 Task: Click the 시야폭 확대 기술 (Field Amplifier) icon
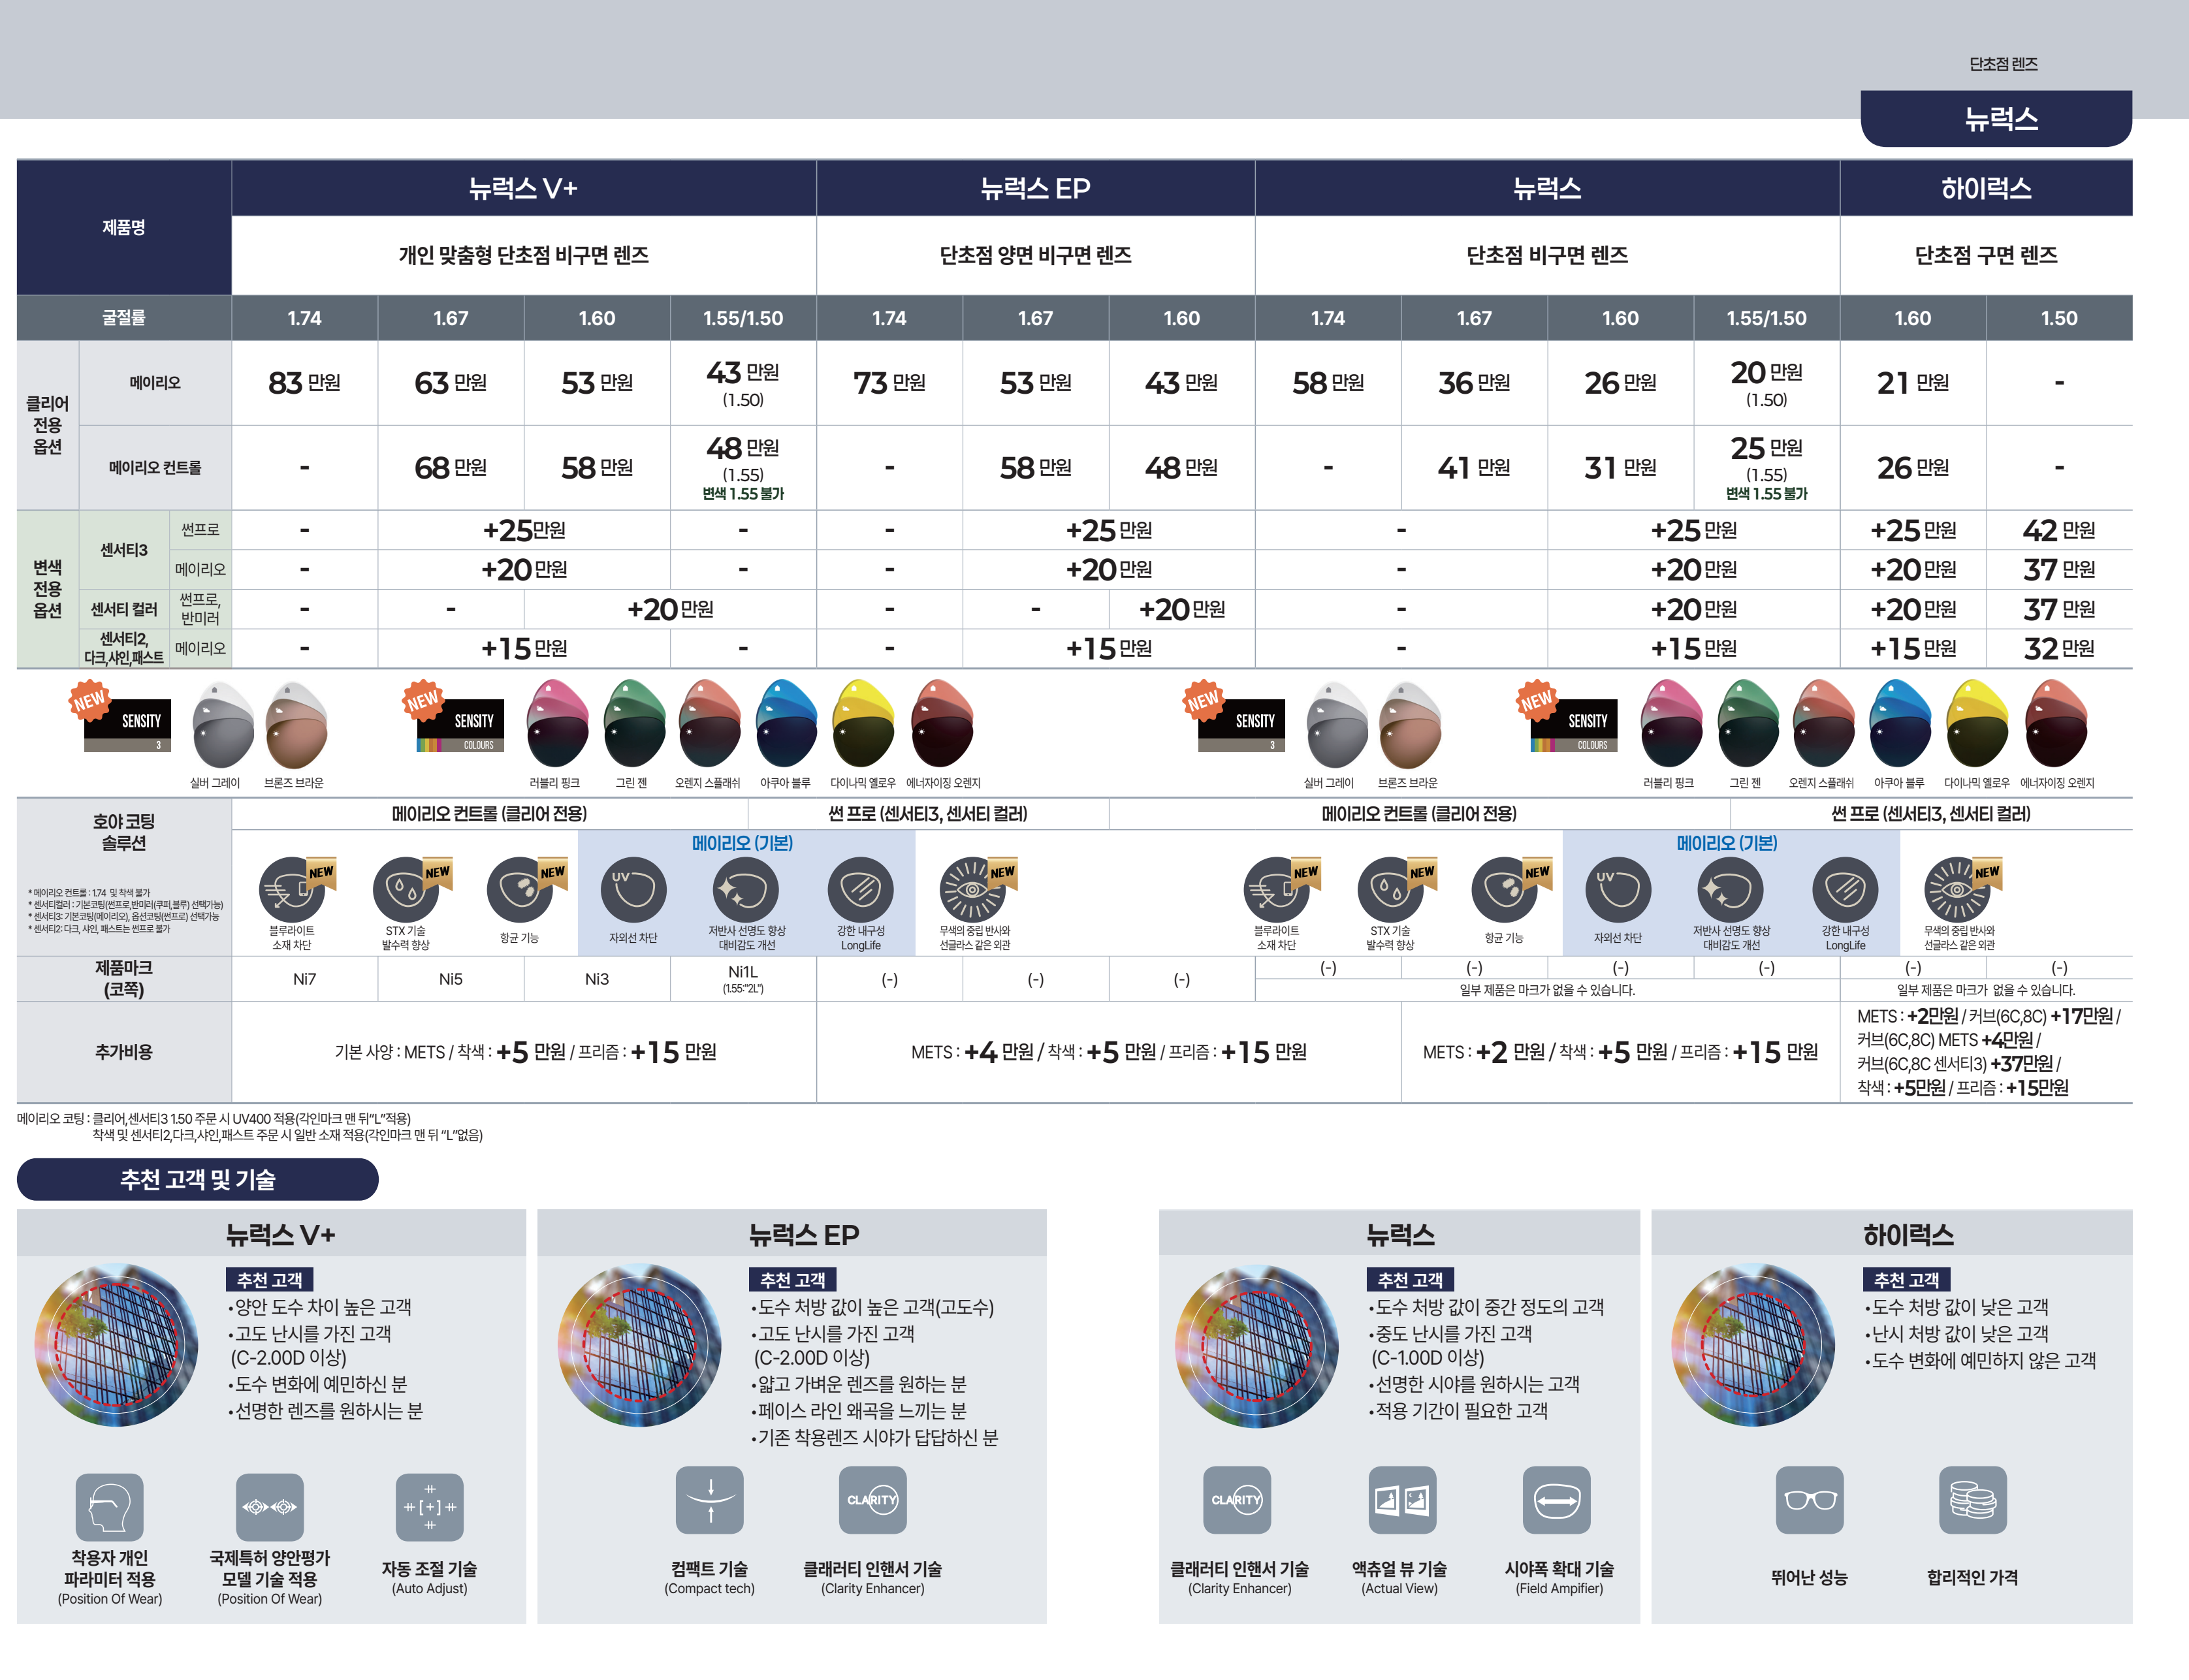click(x=1557, y=1500)
